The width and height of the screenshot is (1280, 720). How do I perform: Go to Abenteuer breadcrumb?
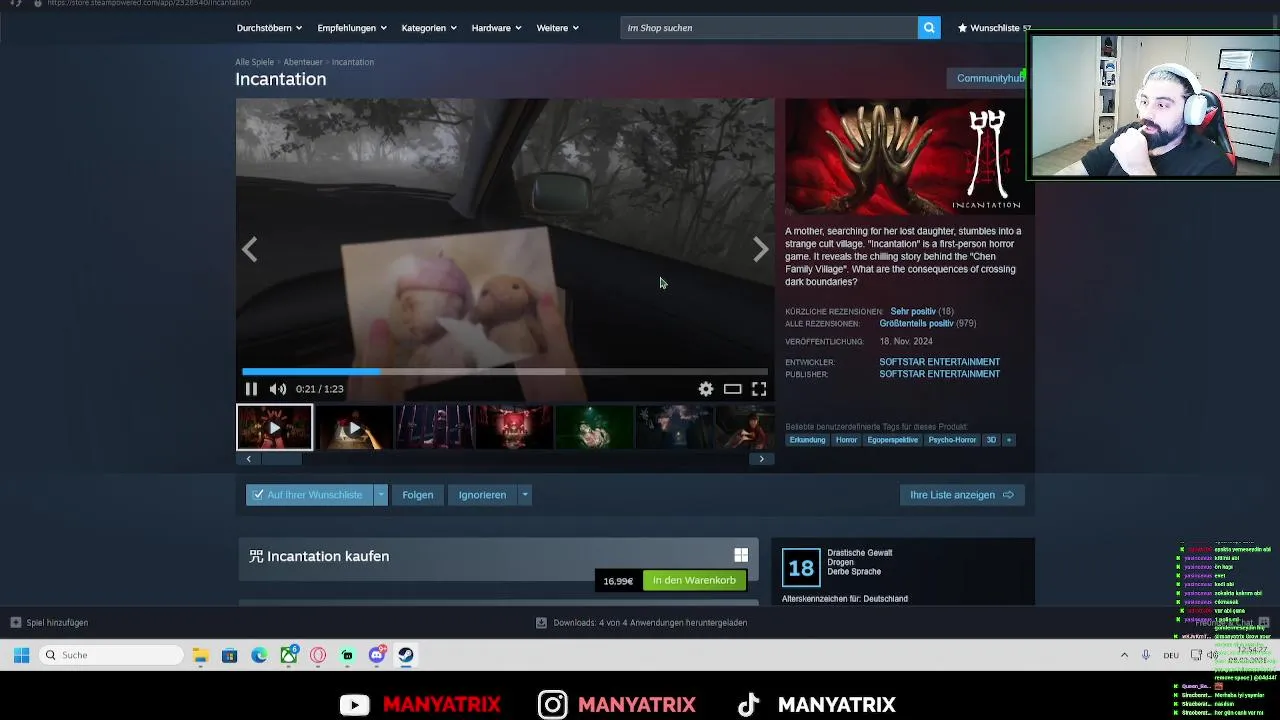click(x=303, y=62)
